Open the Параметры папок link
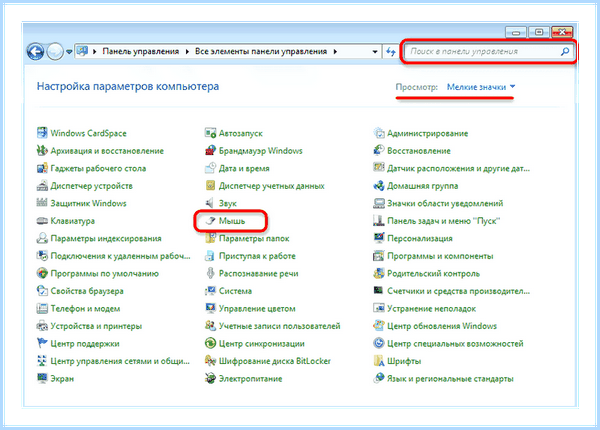Image resolution: width=600 pixels, height=430 pixels. tap(254, 238)
